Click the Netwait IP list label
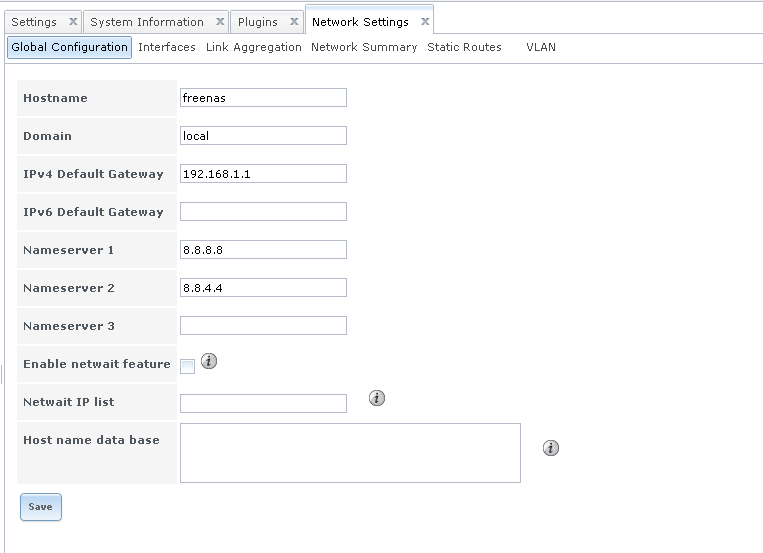The image size is (763, 553). pyautogui.click(x=69, y=402)
